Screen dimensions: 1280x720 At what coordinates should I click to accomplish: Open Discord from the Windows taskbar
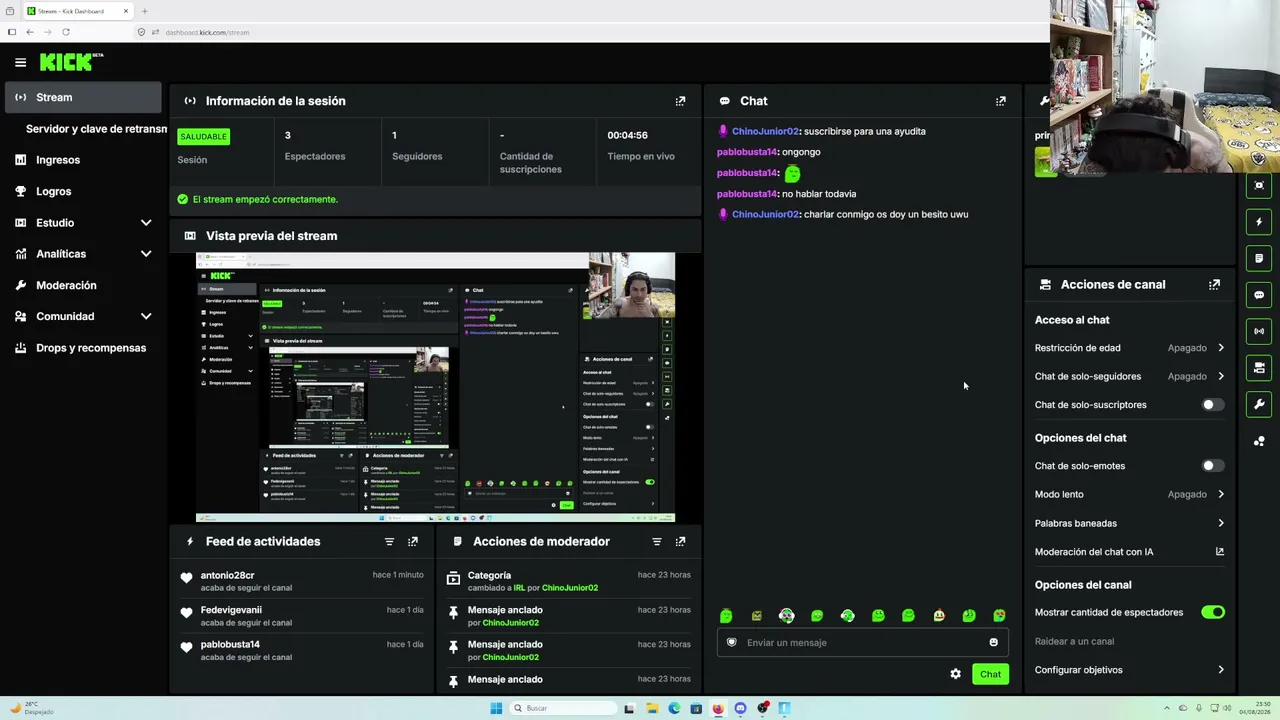pos(740,708)
